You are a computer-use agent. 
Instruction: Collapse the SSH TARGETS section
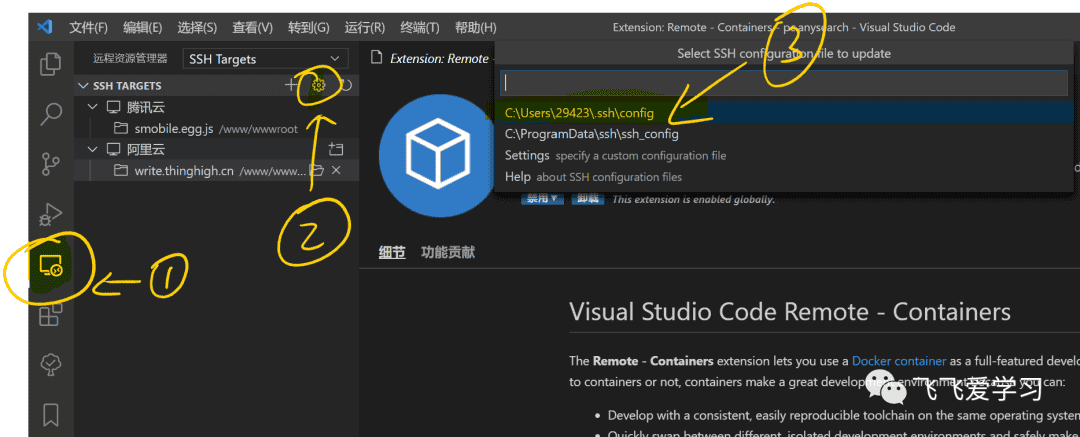pyautogui.click(x=84, y=85)
